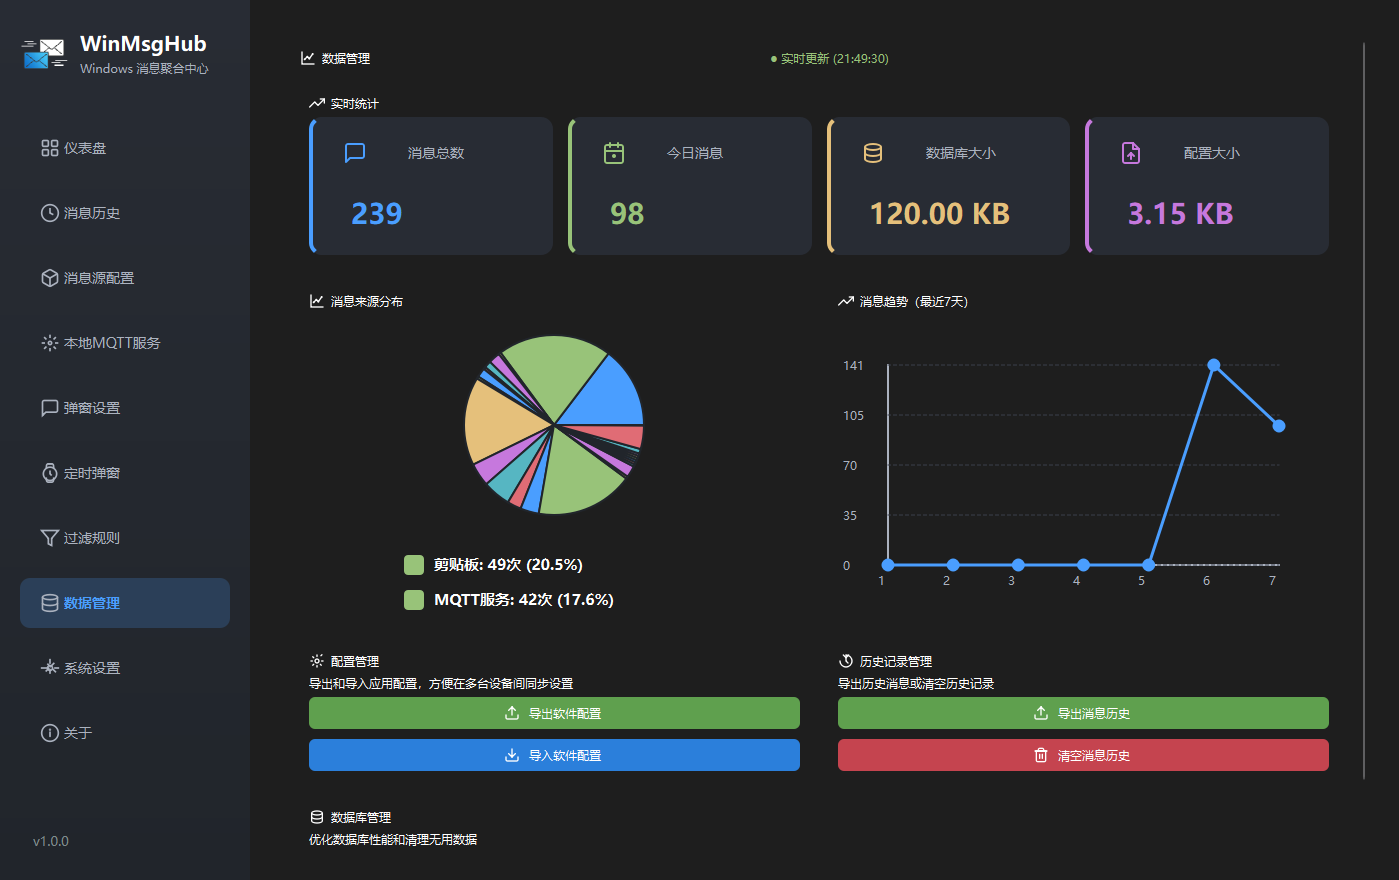The image size is (1399, 880).
Task: Click the peak data point on trend chart
Action: pos(1213,365)
